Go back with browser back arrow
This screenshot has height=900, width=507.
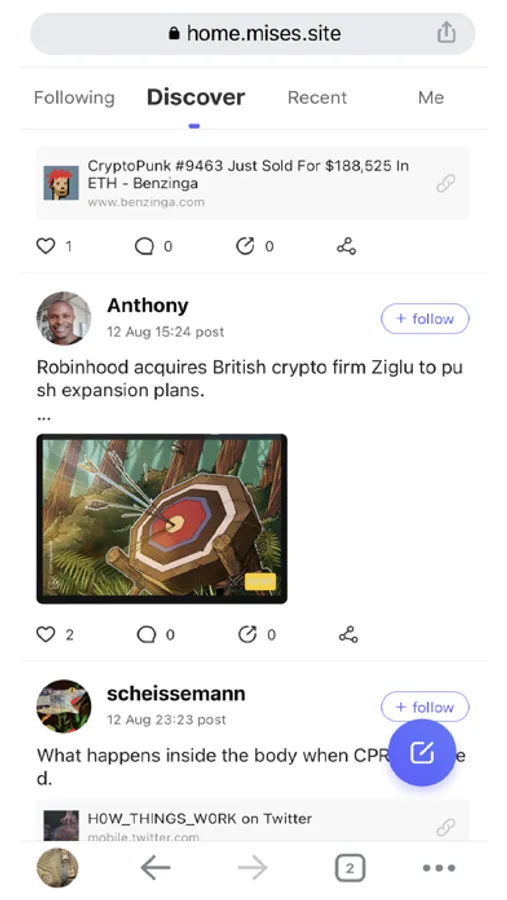156,868
